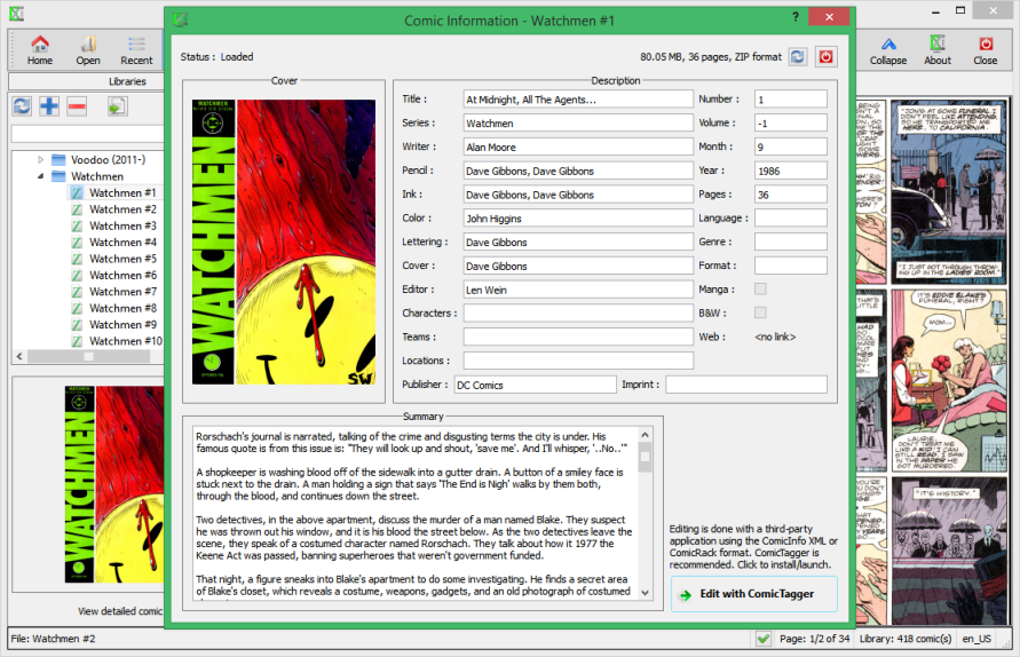Go to Home in main toolbar
The width and height of the screenshot is (1020, 657).
tap(40, 50)
